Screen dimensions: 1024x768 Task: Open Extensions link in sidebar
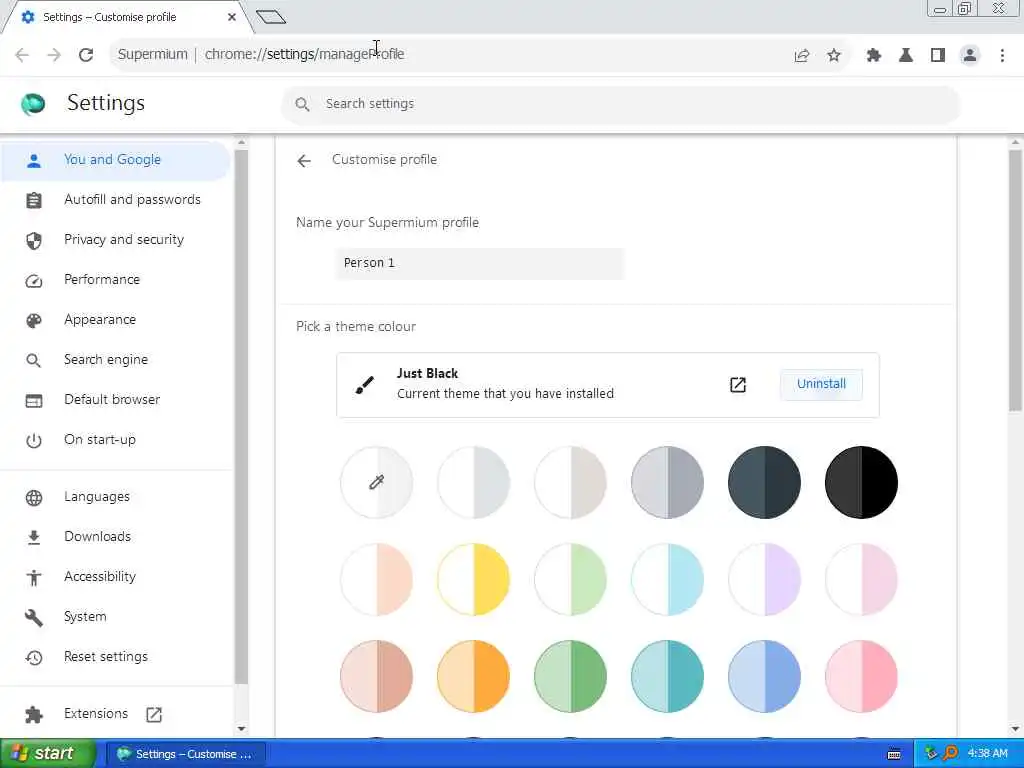pyautogui.click(x=116, y=714)
